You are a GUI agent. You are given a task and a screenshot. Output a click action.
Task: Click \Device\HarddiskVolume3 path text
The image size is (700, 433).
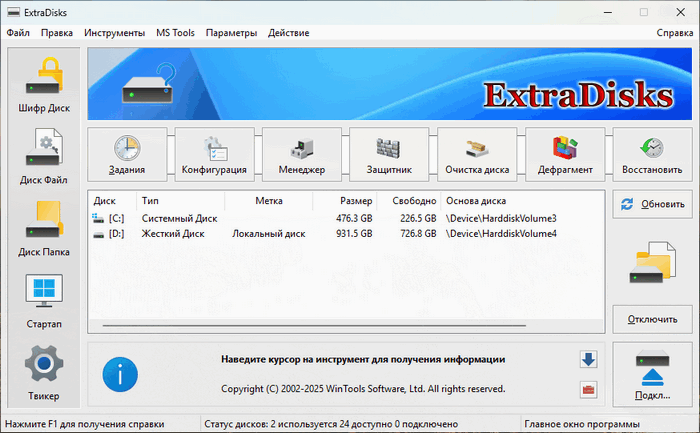point(501,218)
